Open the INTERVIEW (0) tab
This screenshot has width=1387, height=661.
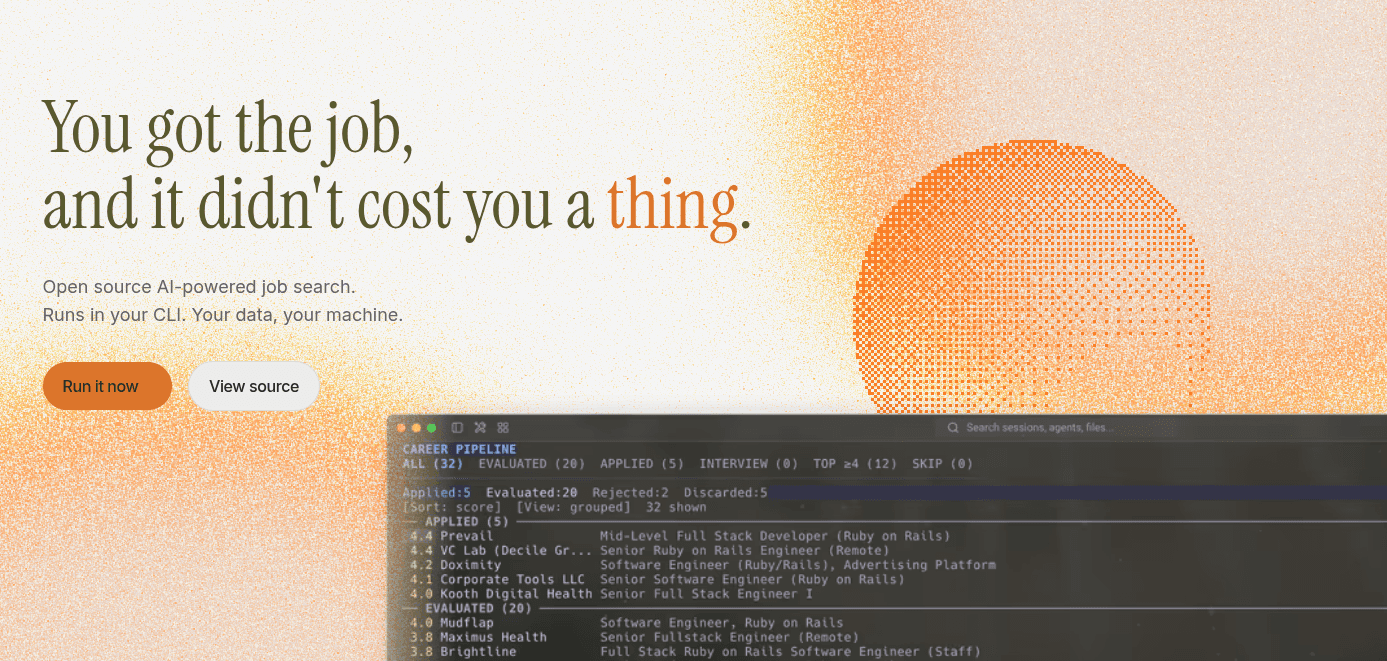pos(748,463)
